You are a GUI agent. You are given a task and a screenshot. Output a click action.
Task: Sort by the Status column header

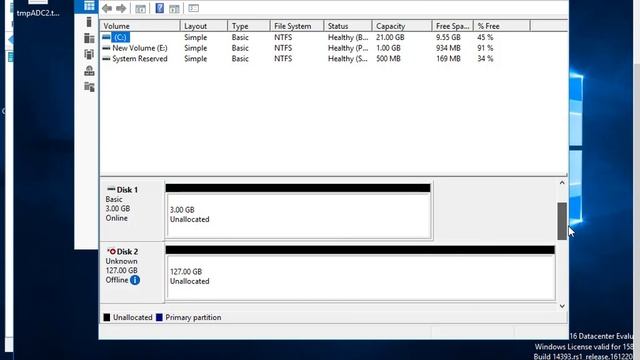coord(348,26)
